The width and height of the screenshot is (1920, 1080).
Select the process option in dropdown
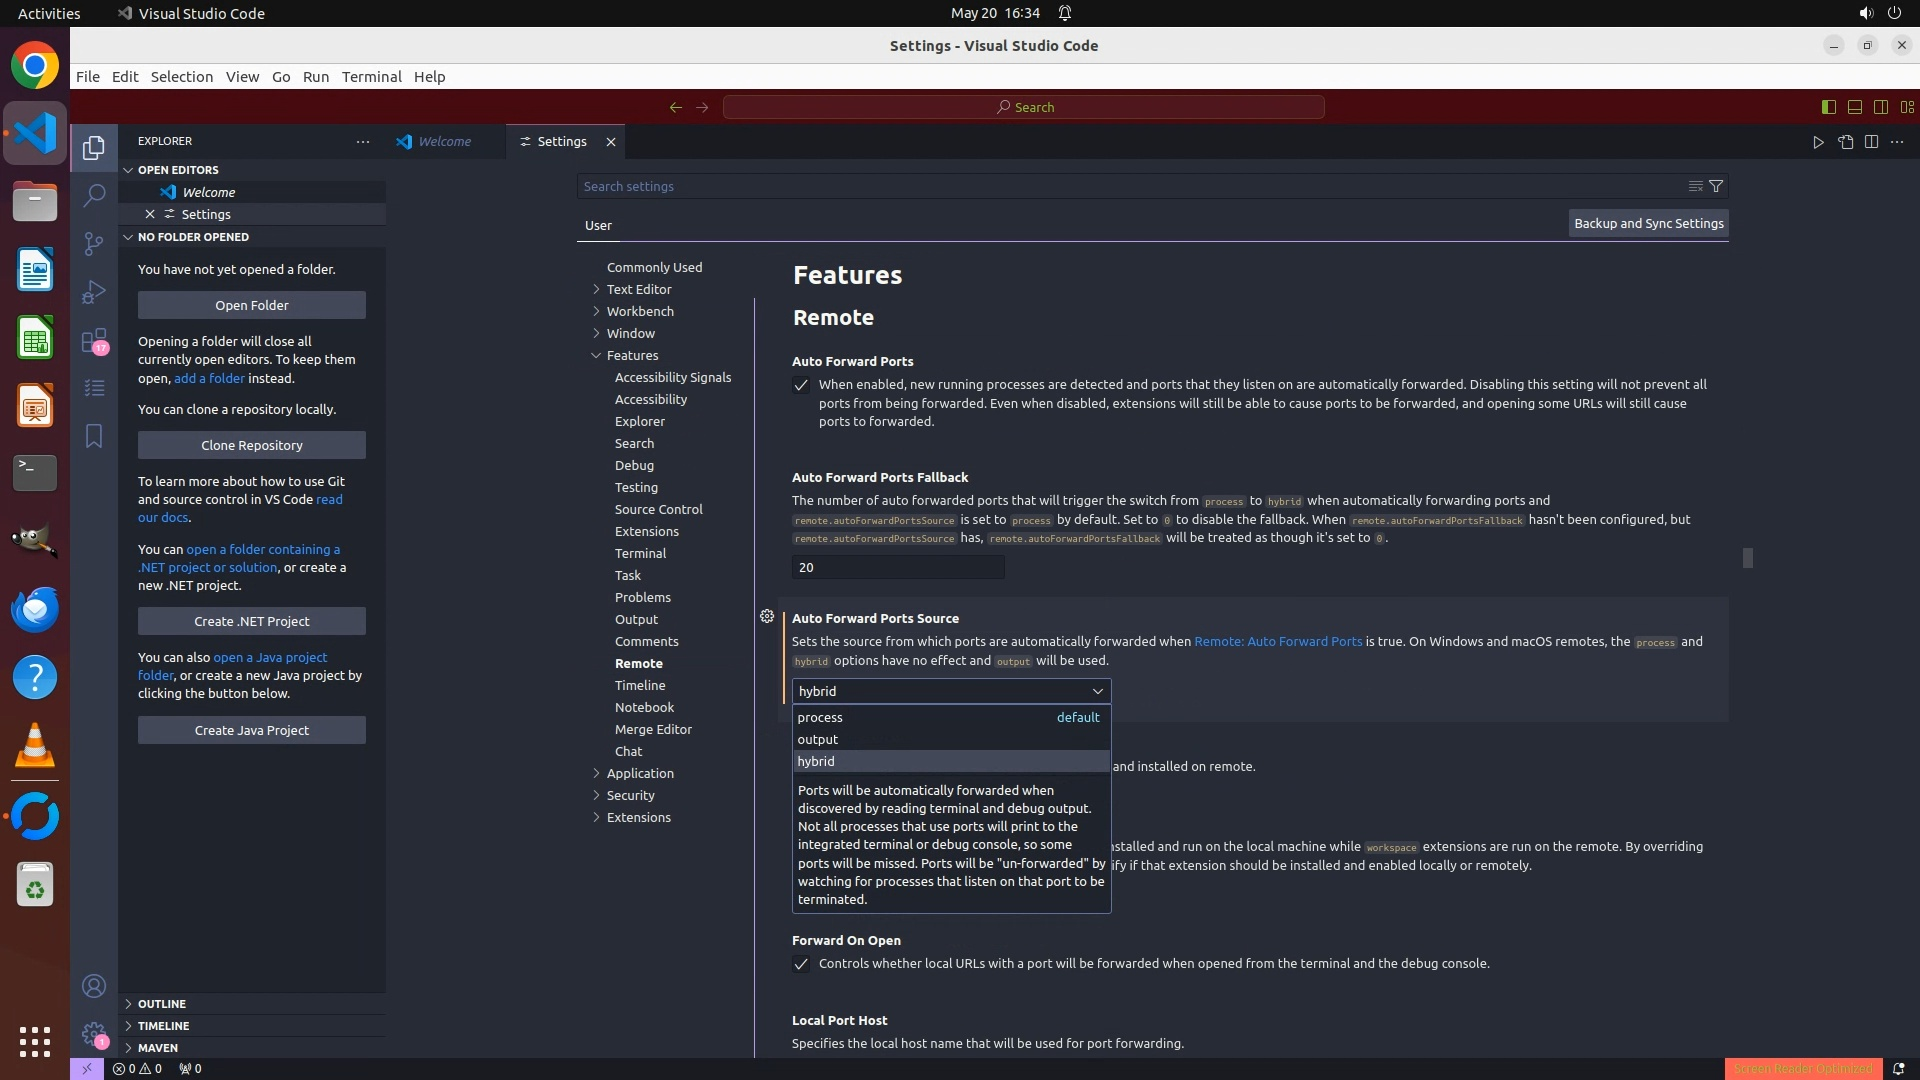820,718
